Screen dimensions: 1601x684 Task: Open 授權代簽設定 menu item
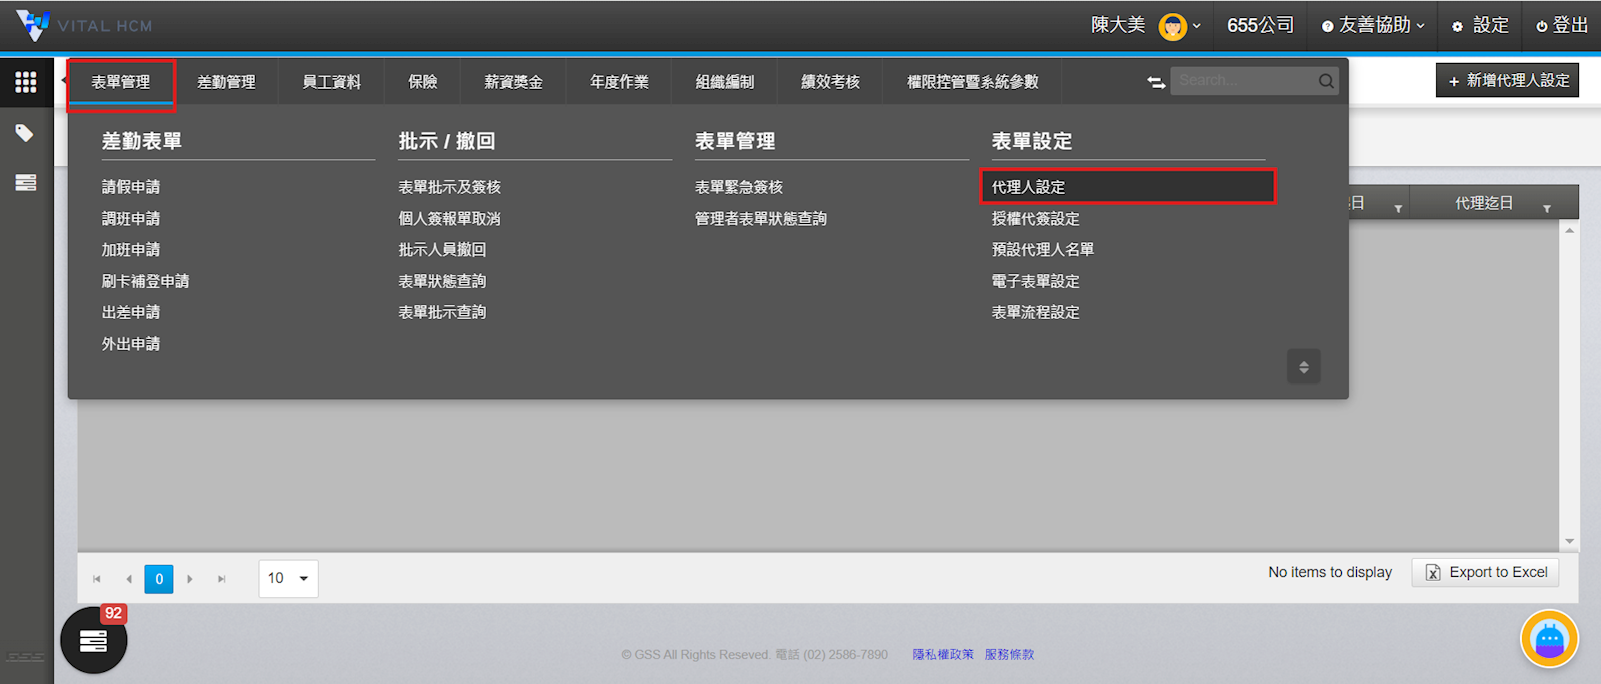(x=1035, y=218)
